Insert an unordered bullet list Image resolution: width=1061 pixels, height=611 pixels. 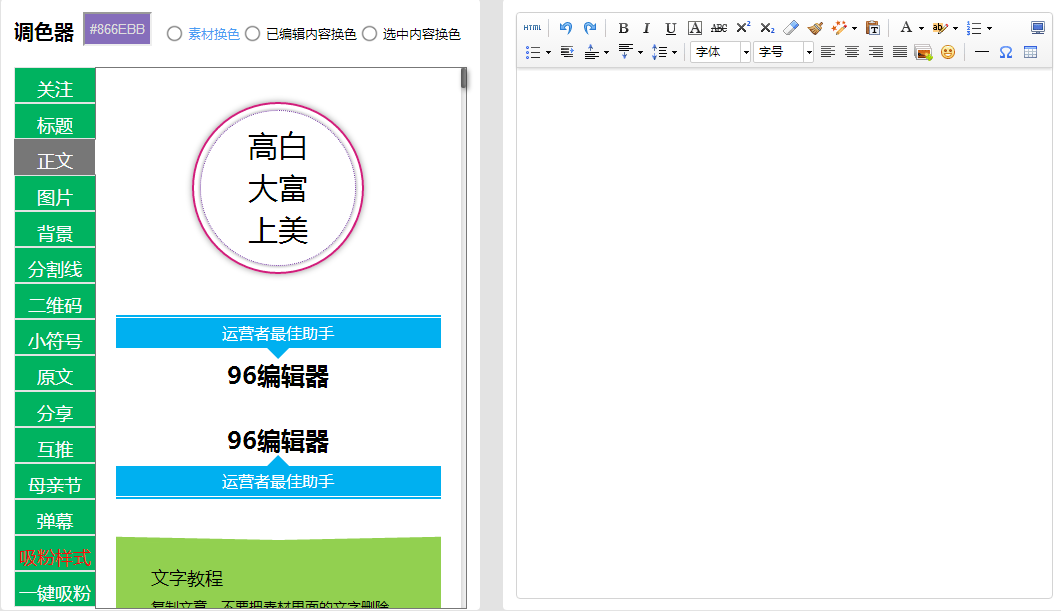(x=533, y=52)
